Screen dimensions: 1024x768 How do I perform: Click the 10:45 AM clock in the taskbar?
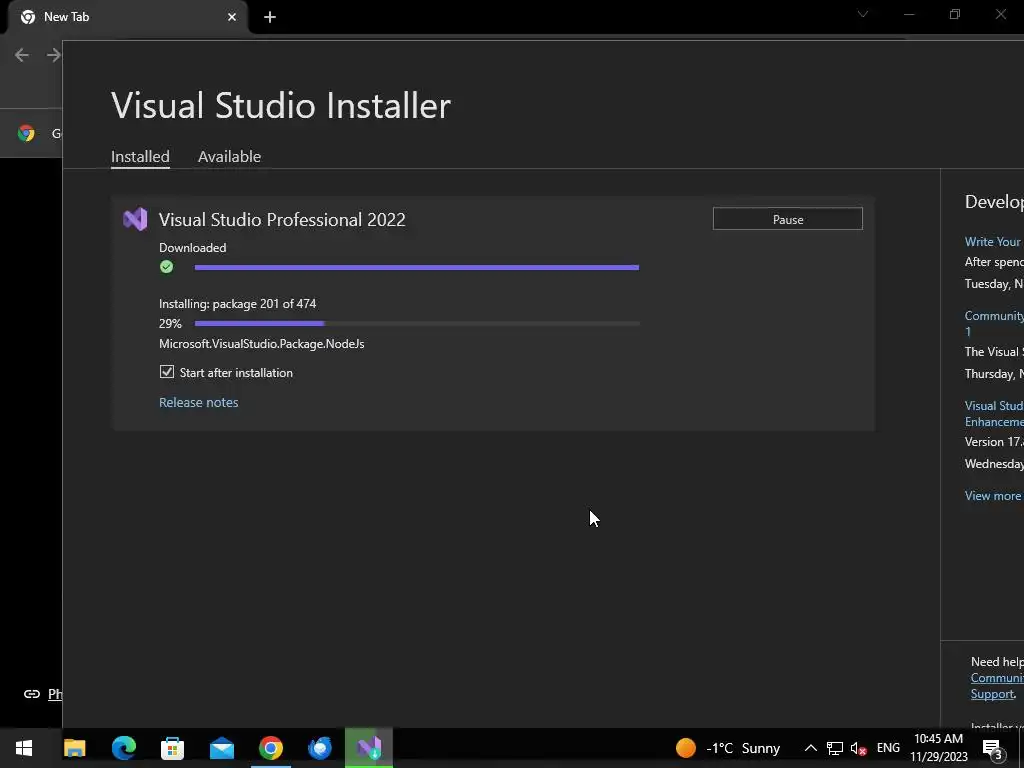pos(938,739)
